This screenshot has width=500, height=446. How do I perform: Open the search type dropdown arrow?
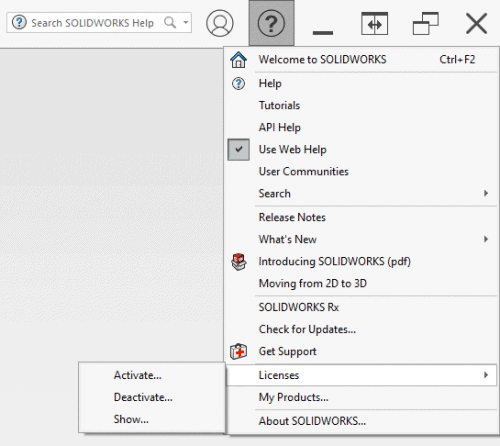186,23
